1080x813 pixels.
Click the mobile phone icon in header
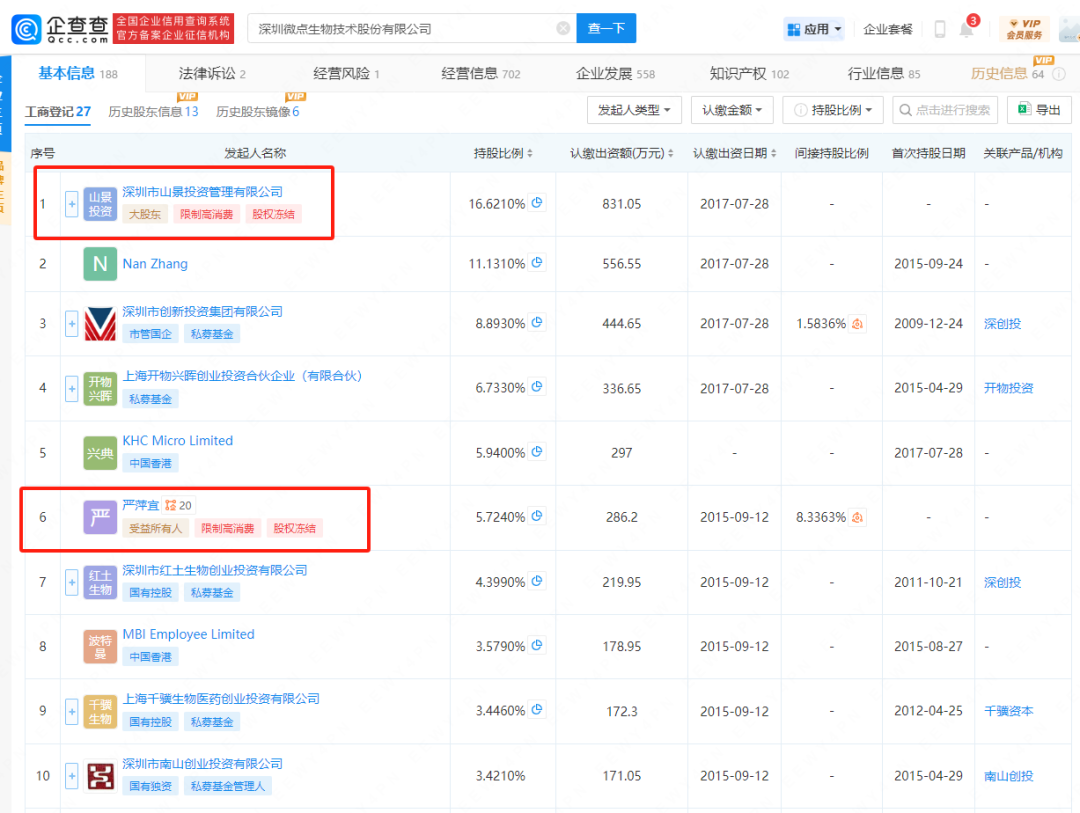[940, 29]
